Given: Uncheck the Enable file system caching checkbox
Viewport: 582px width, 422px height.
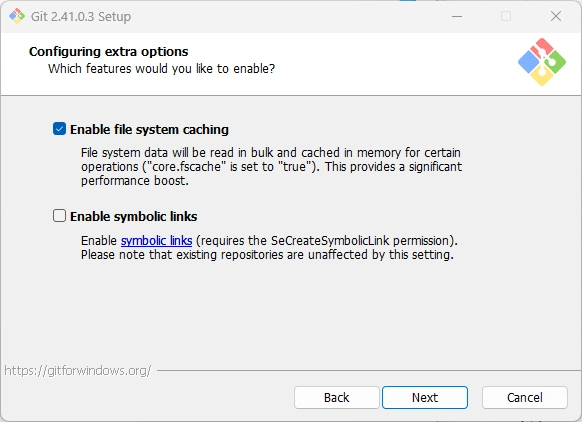Looking at the screenshot, I should (x=59, y=129).
